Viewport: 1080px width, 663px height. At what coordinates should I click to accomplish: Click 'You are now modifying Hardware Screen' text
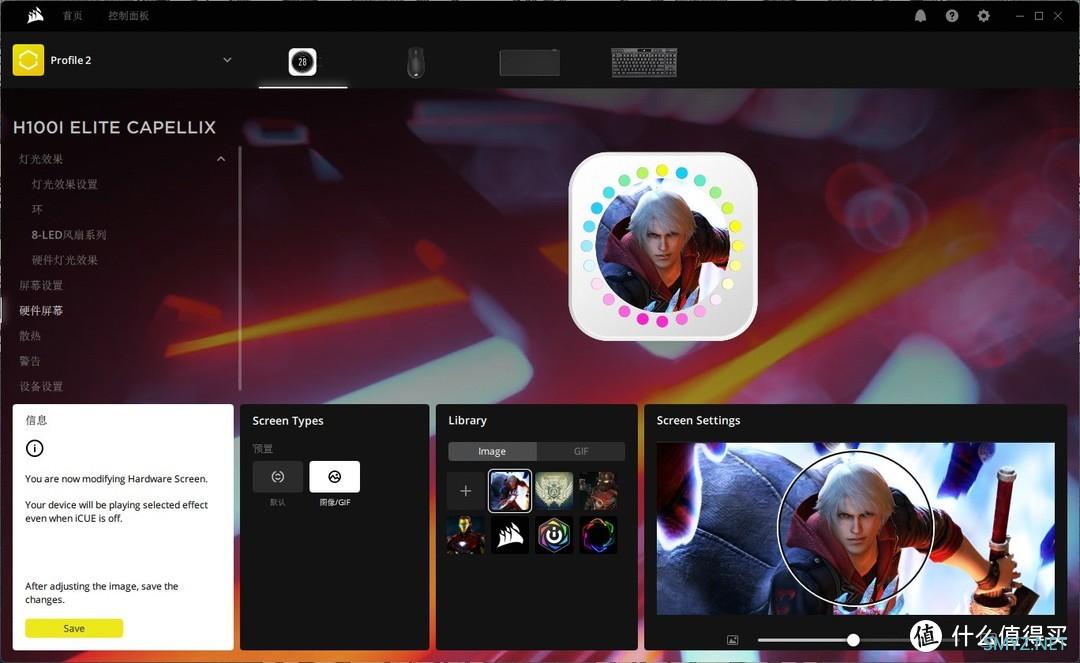pyautogui.click(x=116, y=478)
